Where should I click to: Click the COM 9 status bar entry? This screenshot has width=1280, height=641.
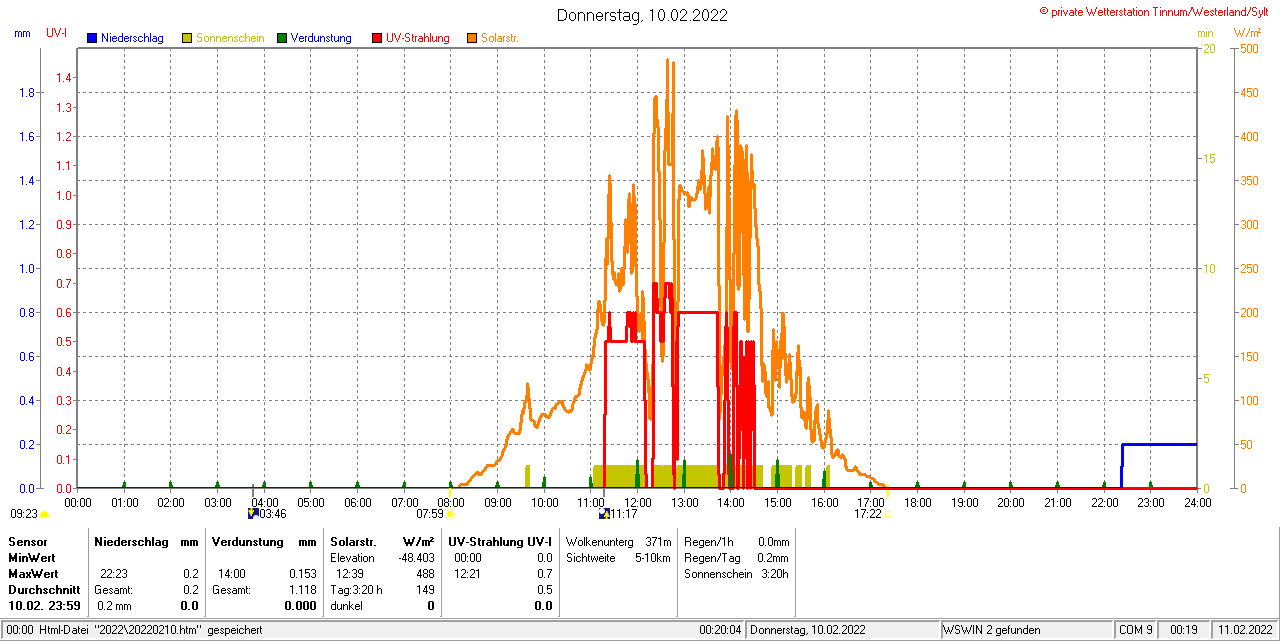tap(1136, 630)
